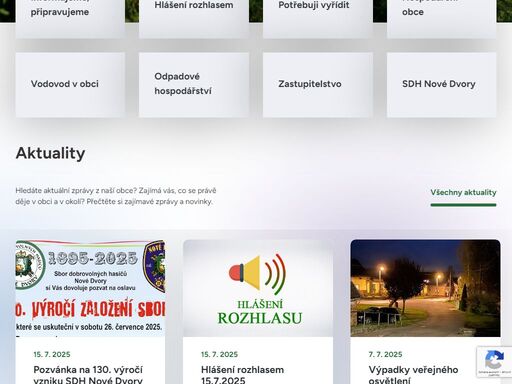Open the Odpadové hospodářství tile
512x384 pixels.
(194, 85)
